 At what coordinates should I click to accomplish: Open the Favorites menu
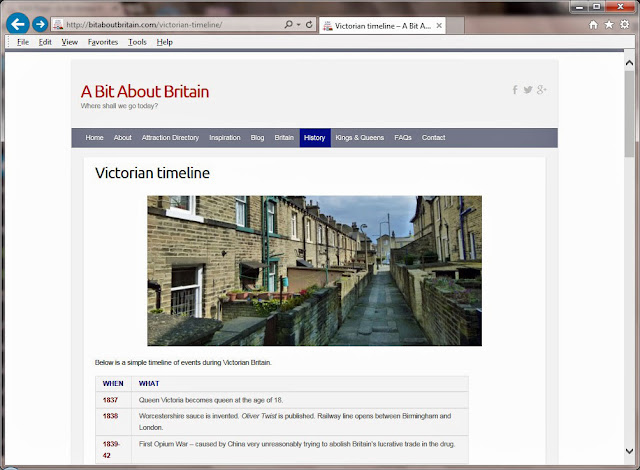pyautogui.click(x=103, y=42)
